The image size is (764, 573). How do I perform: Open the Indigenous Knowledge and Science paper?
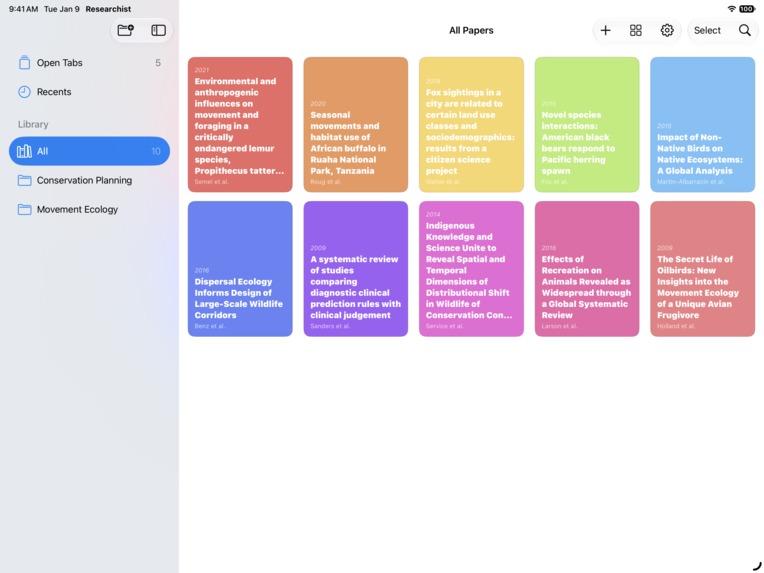471,269
